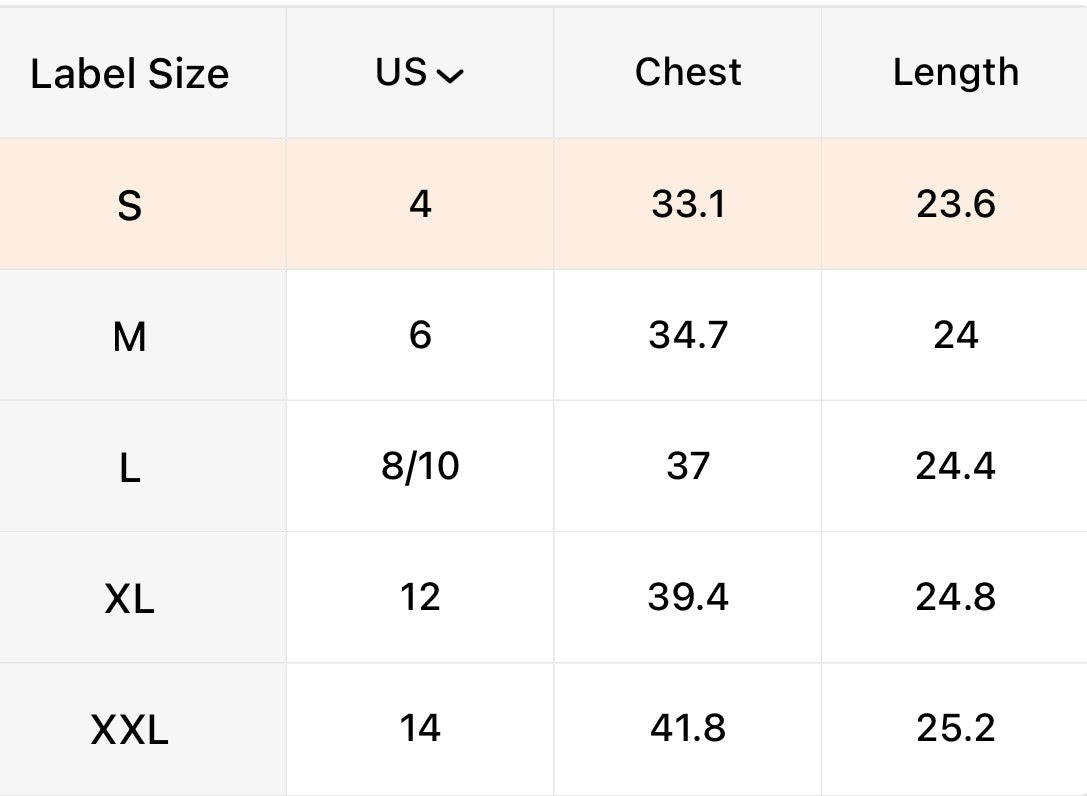Click the 24.4 length value
Viewport: 1087px width, 796px height.
(955, 466)
